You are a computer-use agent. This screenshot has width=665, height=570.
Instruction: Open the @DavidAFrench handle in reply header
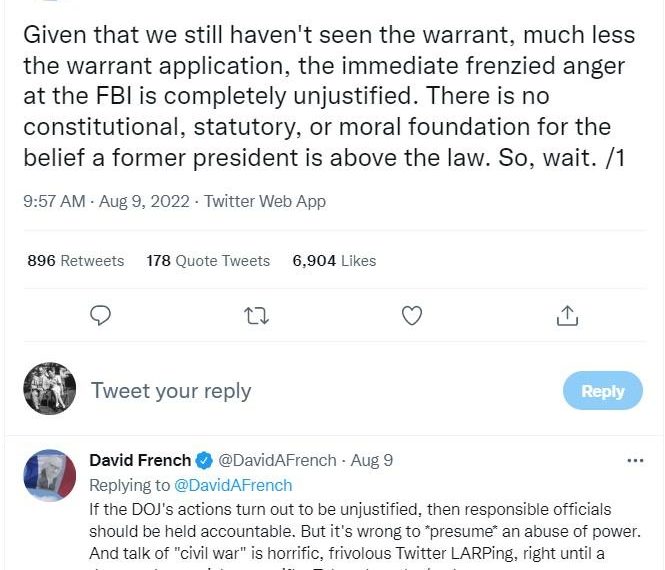(277, 460)
